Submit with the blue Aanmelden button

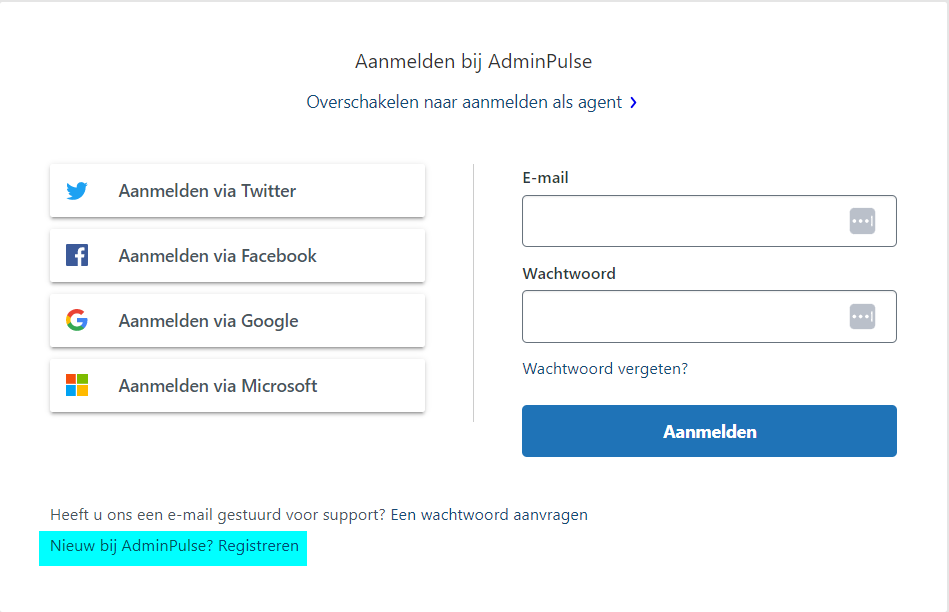[x=709, y=431]
